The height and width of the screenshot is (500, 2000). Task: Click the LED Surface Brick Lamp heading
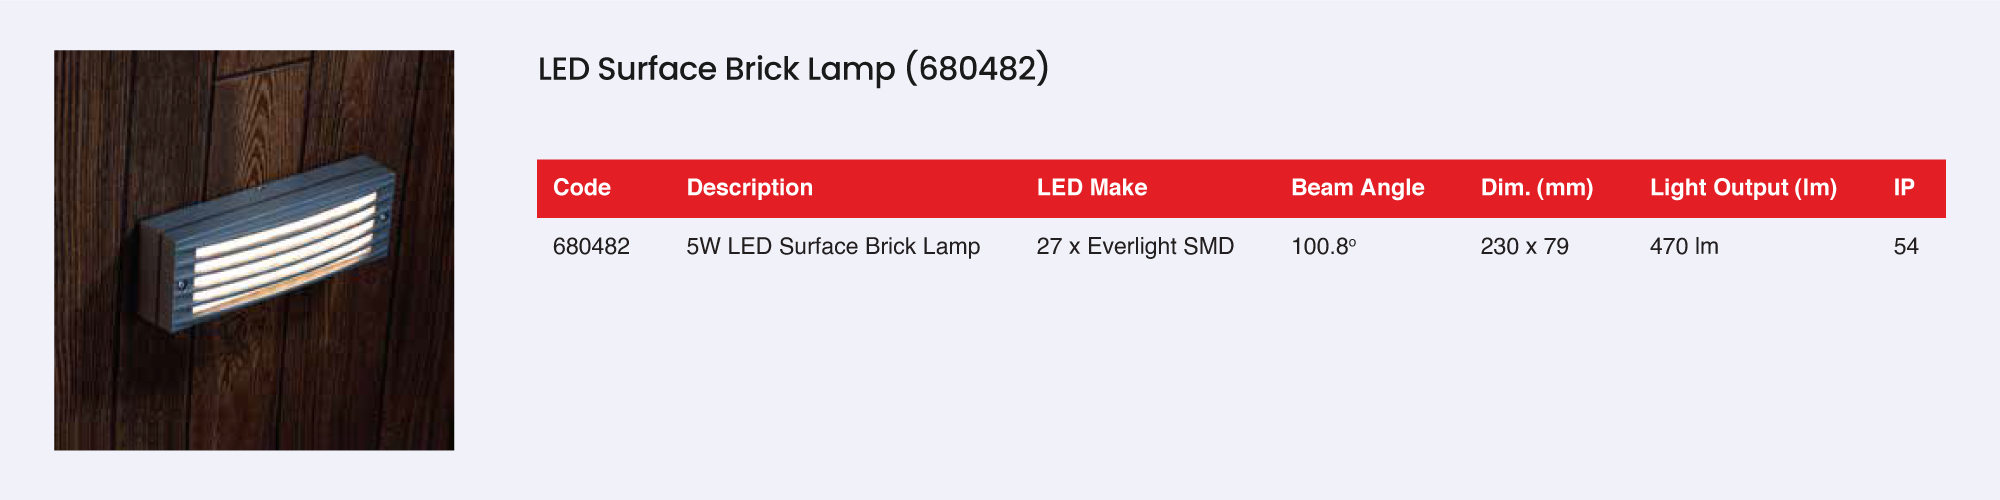(716, 69)
